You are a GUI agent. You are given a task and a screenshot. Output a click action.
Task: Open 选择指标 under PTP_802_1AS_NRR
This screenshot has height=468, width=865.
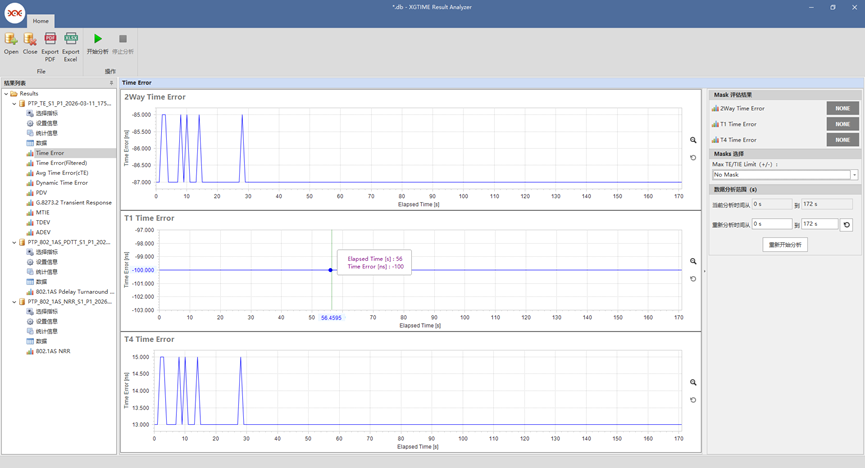pos(47,312)
